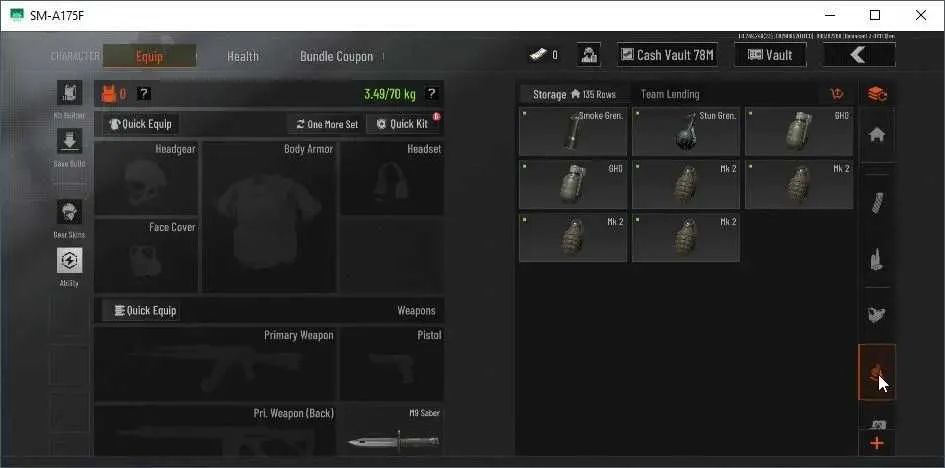The image size is (945, 468).
Task: Select the Stun Gren. item
Action: click(x=686, y=131)
